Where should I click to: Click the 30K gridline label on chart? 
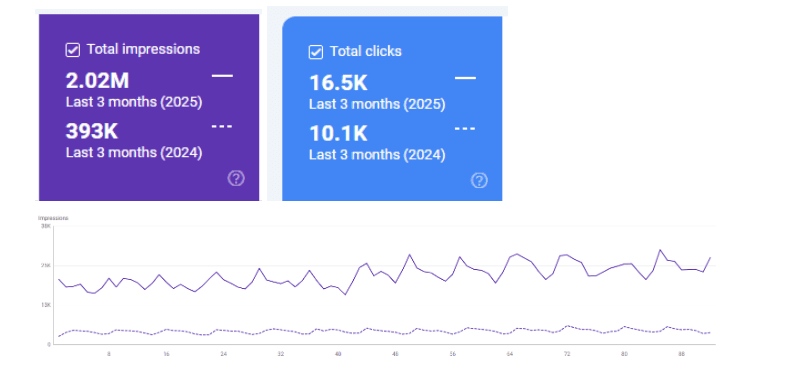(x=46, y=226)
